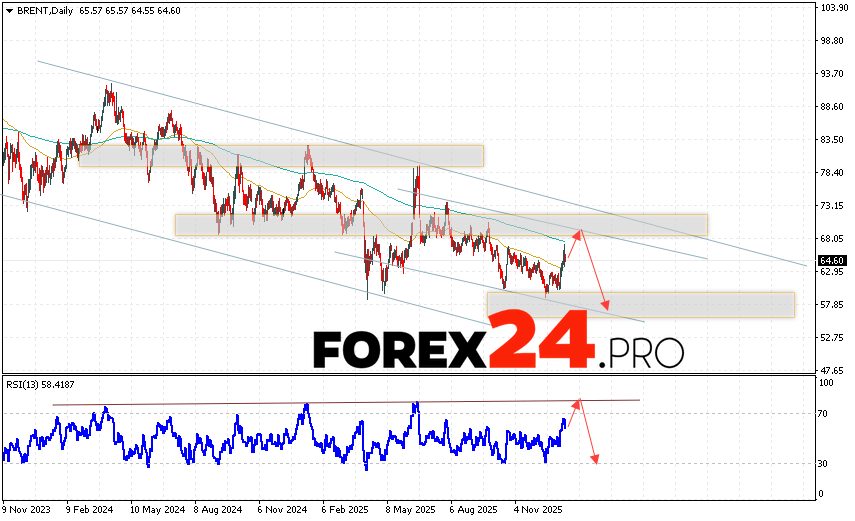
Task: Select the red downward arrow on price chart
Action: point(595,280)
